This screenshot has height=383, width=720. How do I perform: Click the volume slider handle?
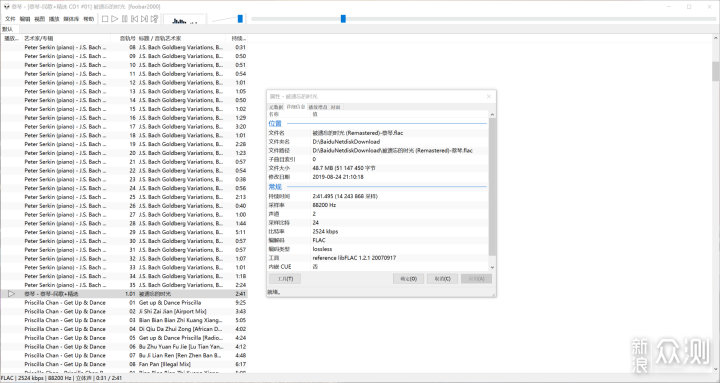coord(240,18)
